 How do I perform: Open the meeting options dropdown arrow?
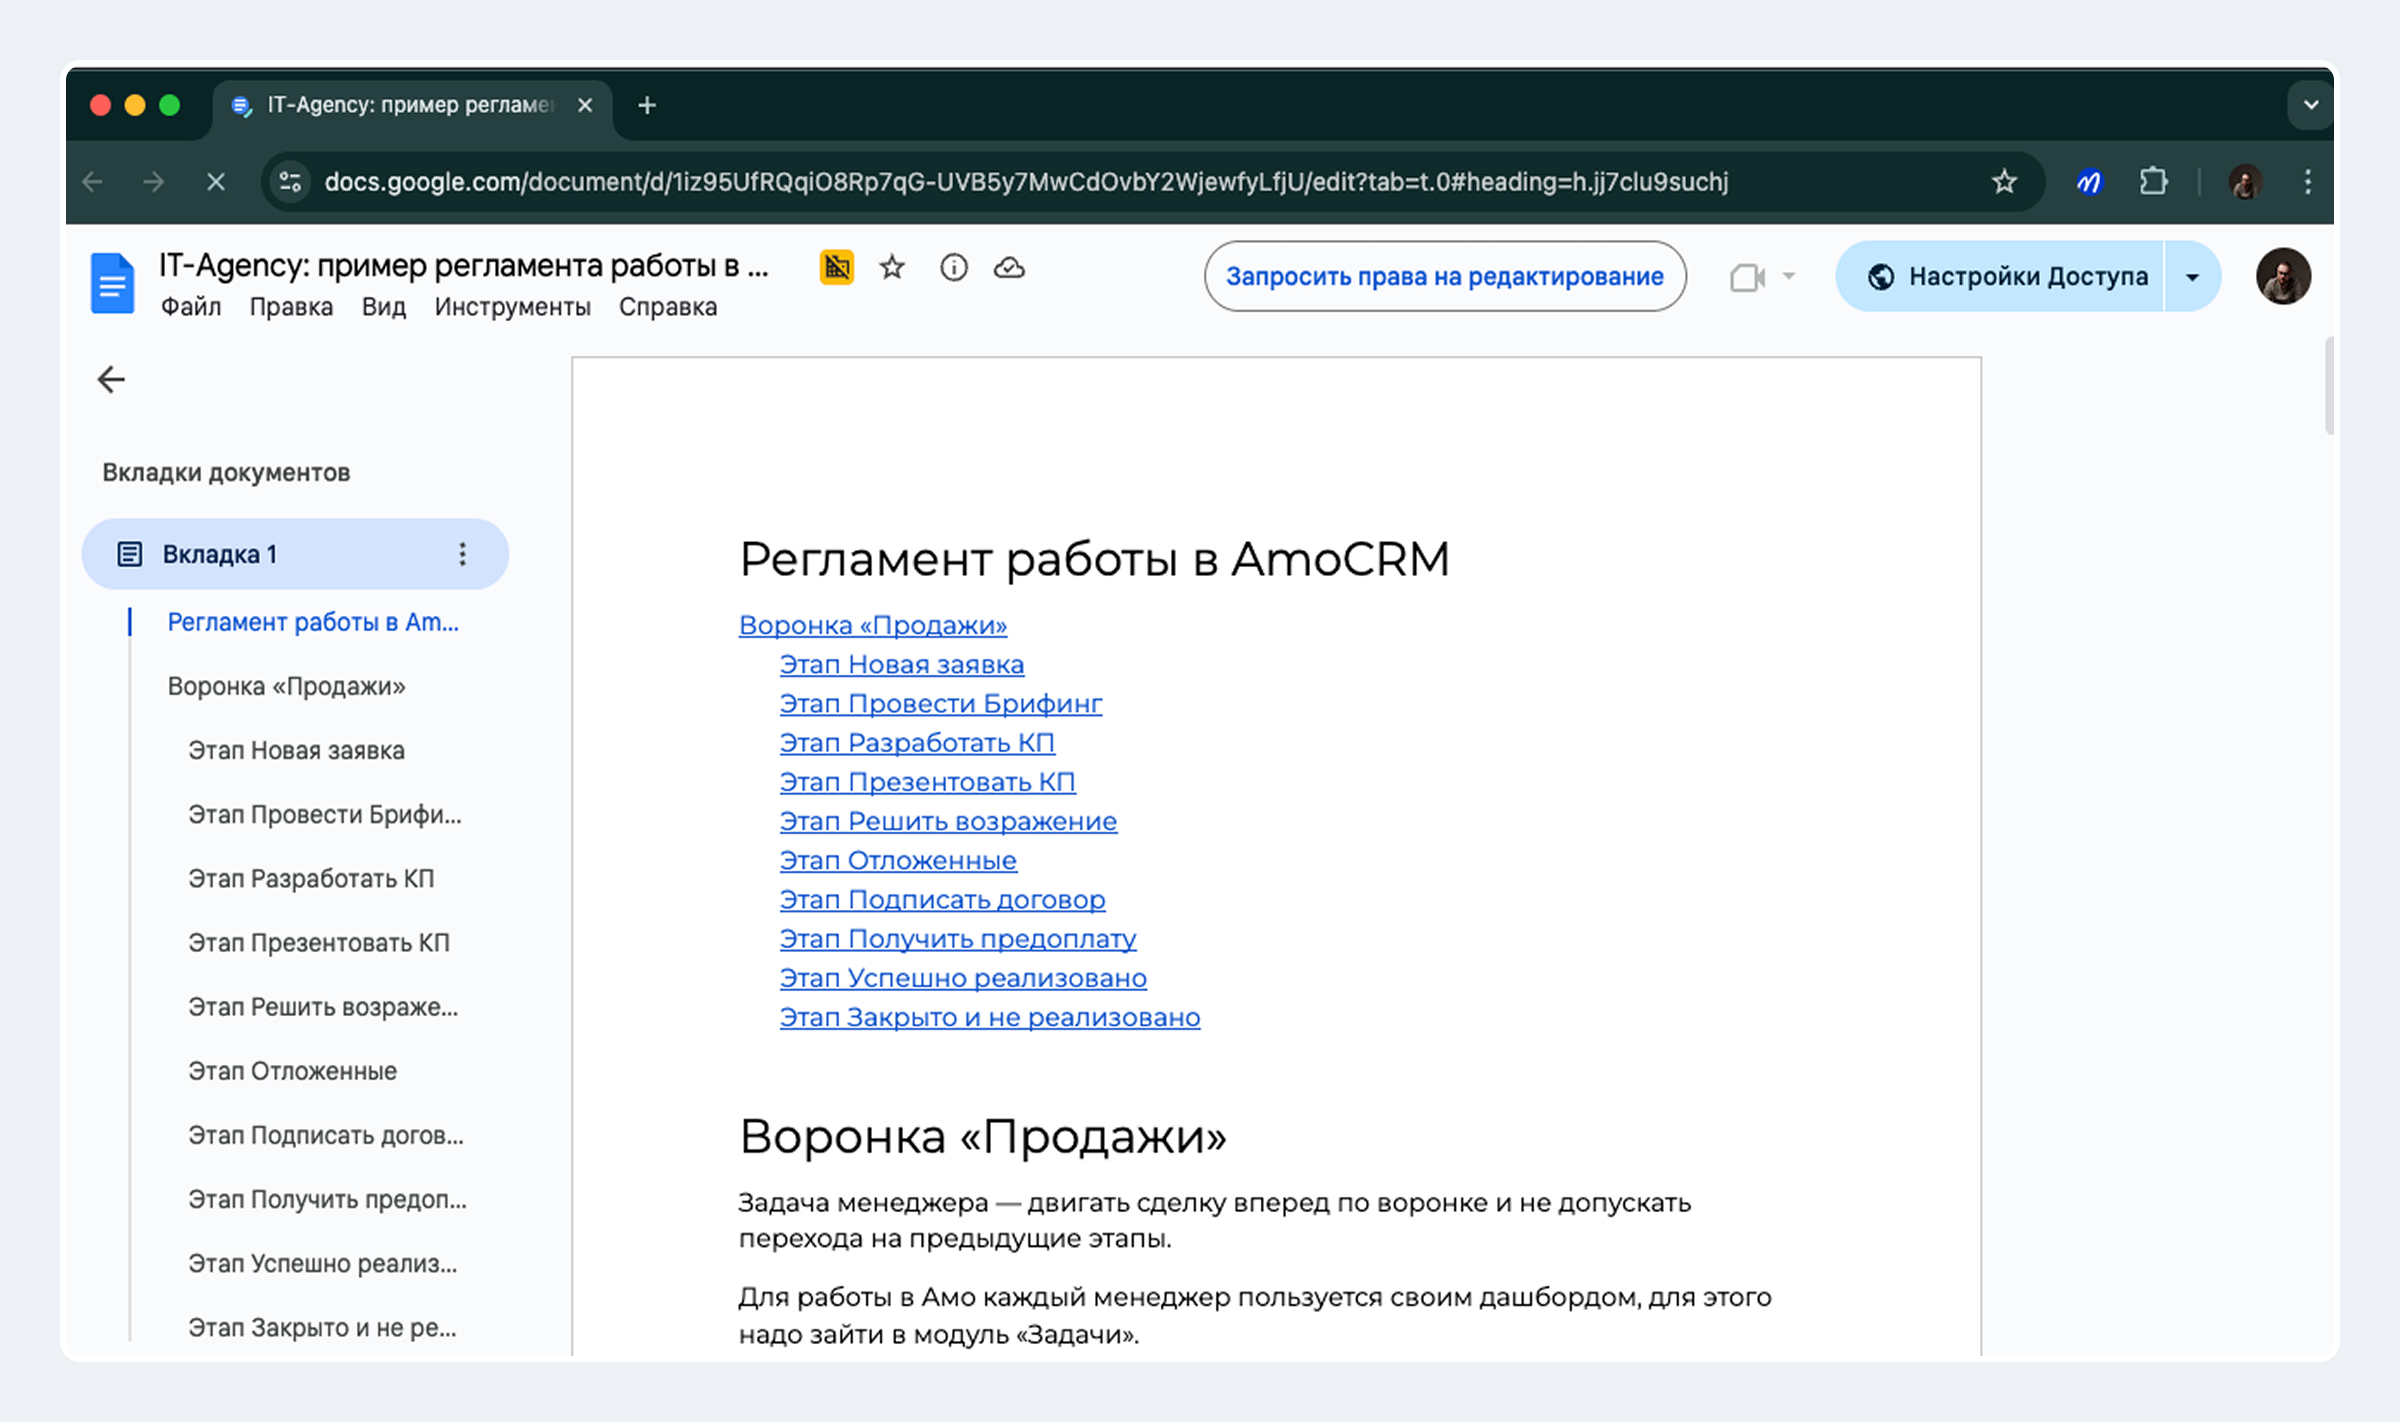tap(1789, 277)
